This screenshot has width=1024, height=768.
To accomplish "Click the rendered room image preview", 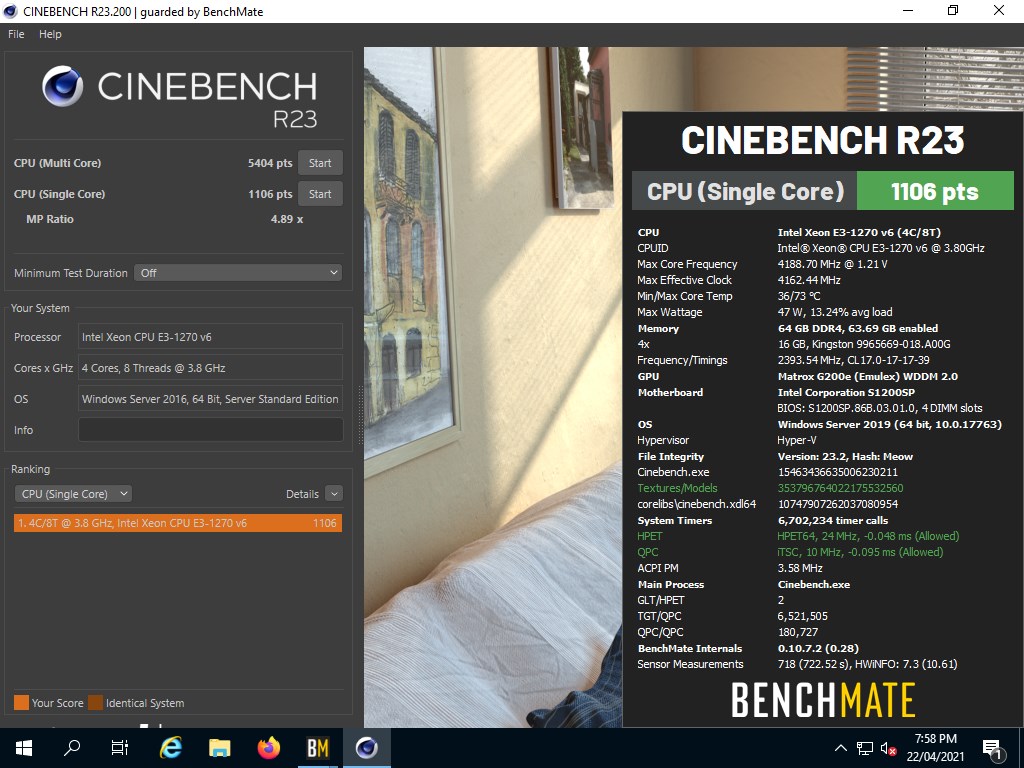I will click(x=492, y=387).
